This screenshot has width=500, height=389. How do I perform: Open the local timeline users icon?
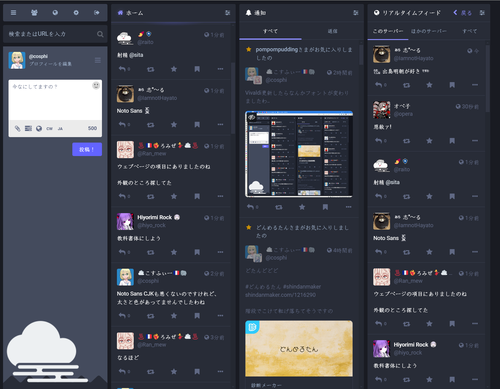click(x=34, y=13)
